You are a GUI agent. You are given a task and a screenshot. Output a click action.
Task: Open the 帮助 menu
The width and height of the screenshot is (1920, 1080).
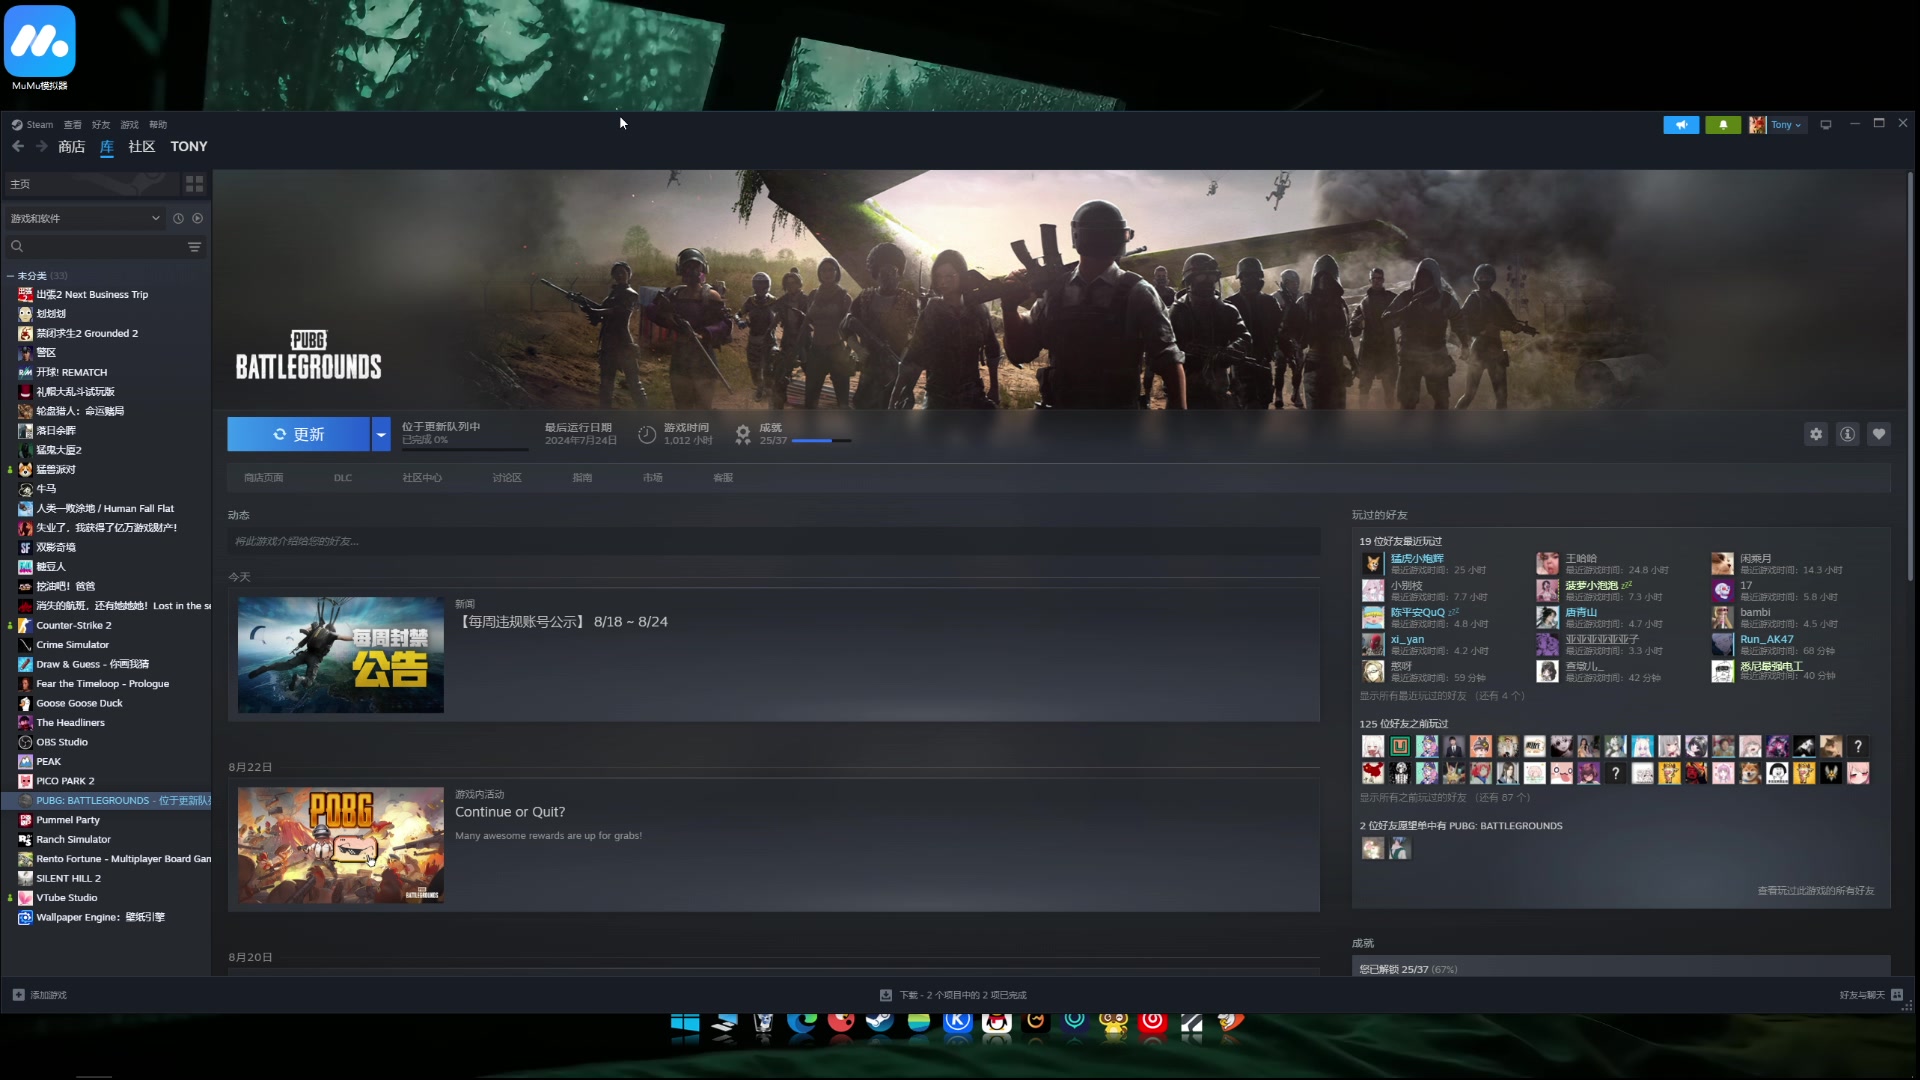coord(158,125)
